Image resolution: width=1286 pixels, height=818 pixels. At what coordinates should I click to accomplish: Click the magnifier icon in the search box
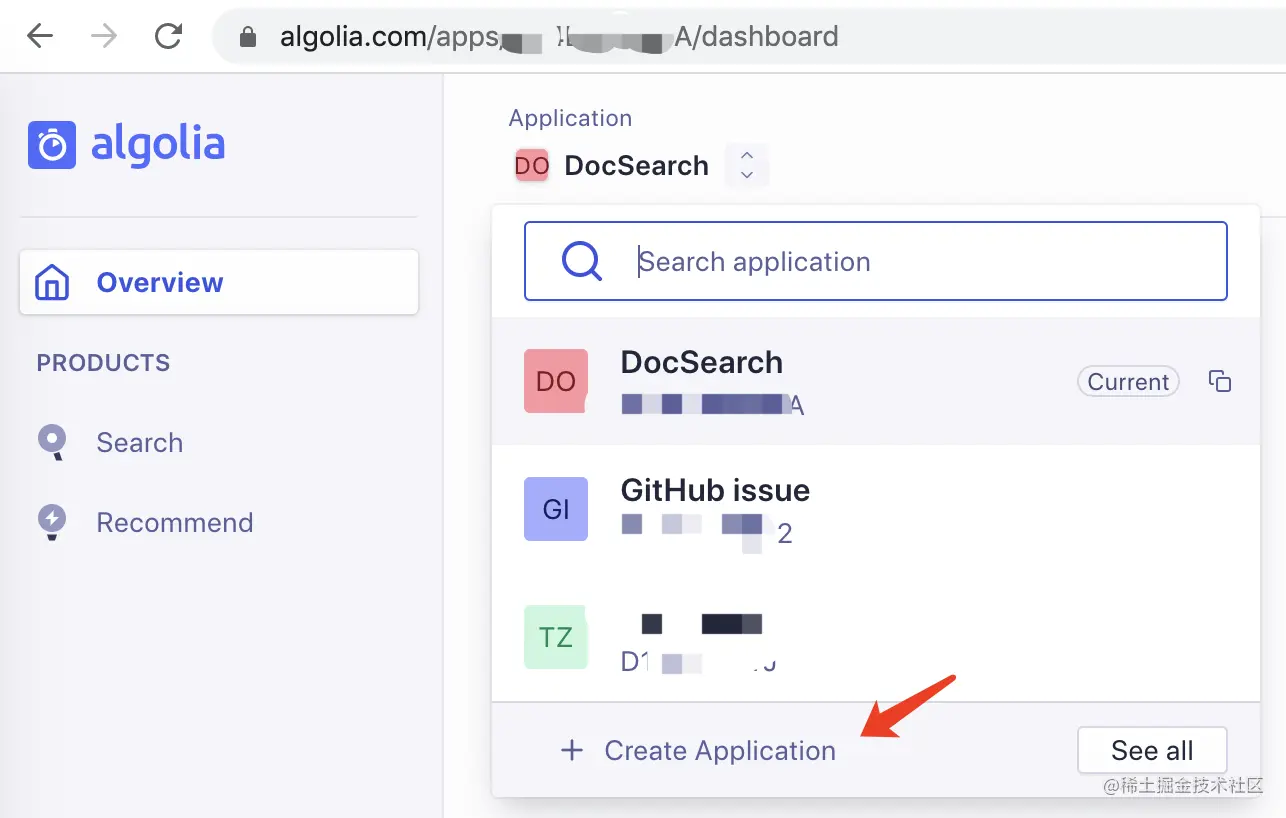(582, 261)
